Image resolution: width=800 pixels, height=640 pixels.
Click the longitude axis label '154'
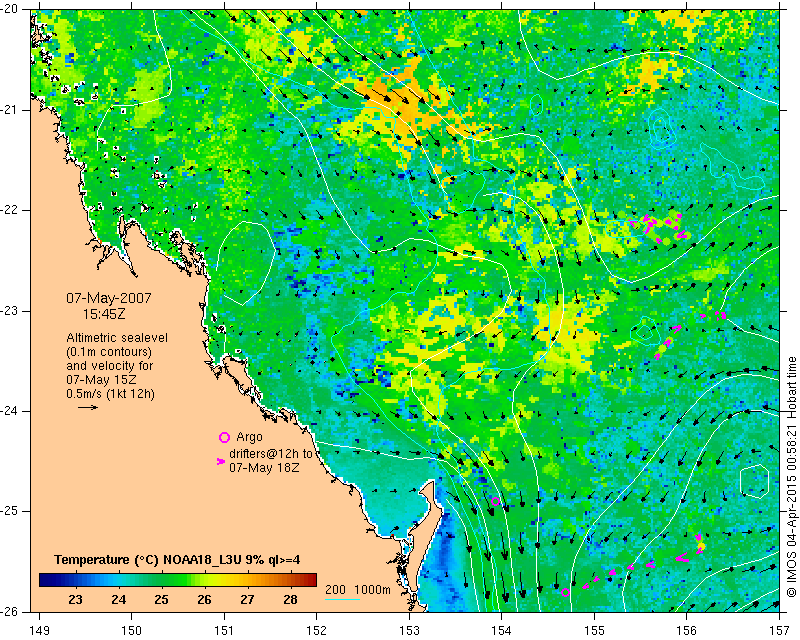502,631
